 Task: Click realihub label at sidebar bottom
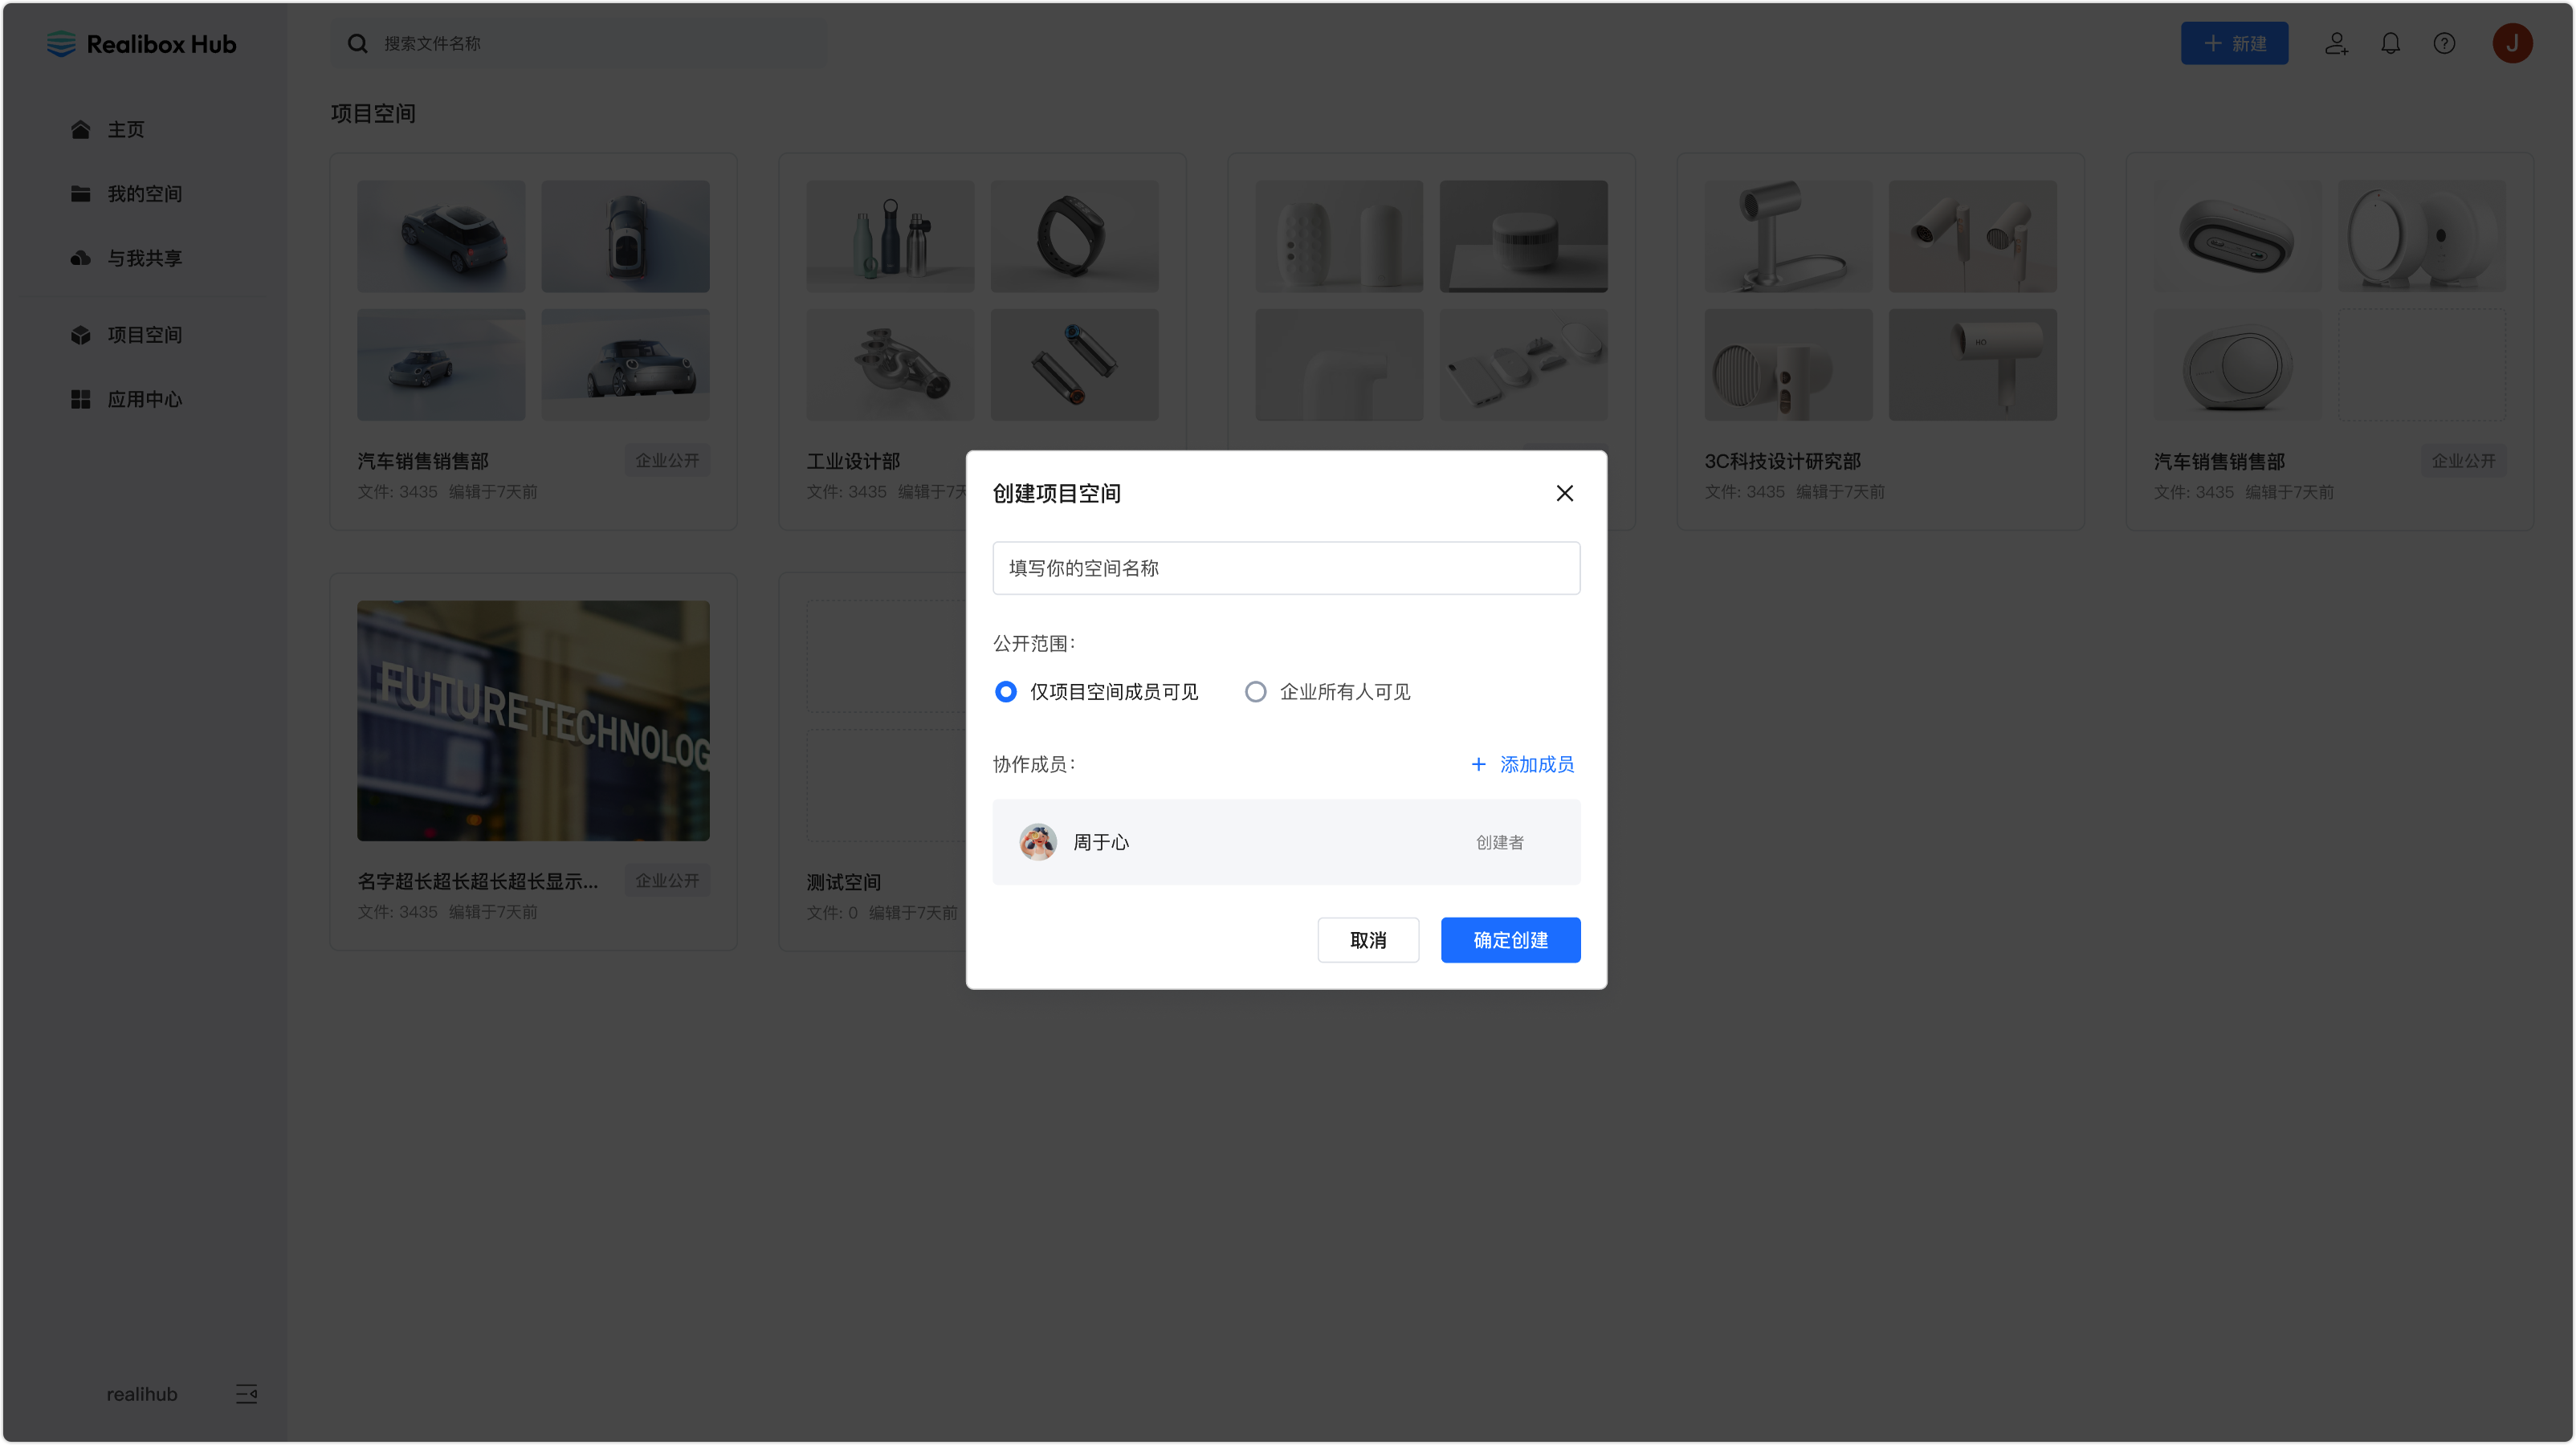[x=142, y=1394]
